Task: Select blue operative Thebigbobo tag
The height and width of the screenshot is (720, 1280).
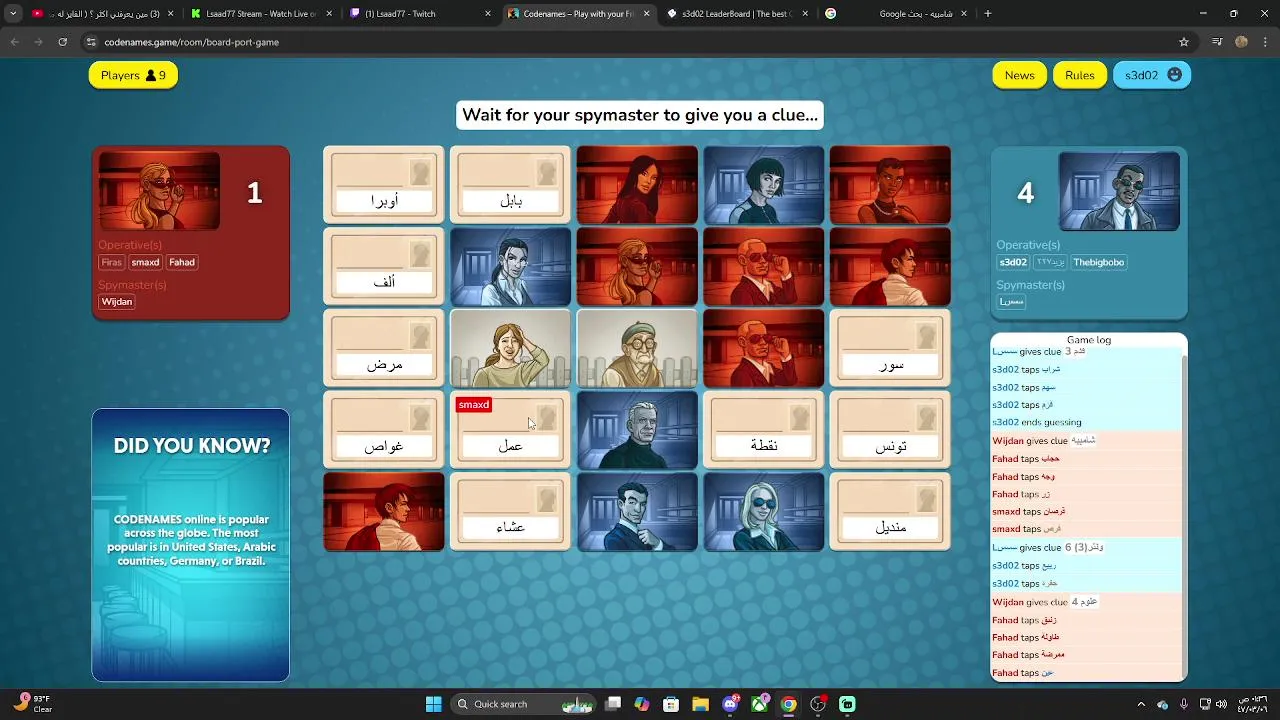Action: click(x=1099, y=262)
